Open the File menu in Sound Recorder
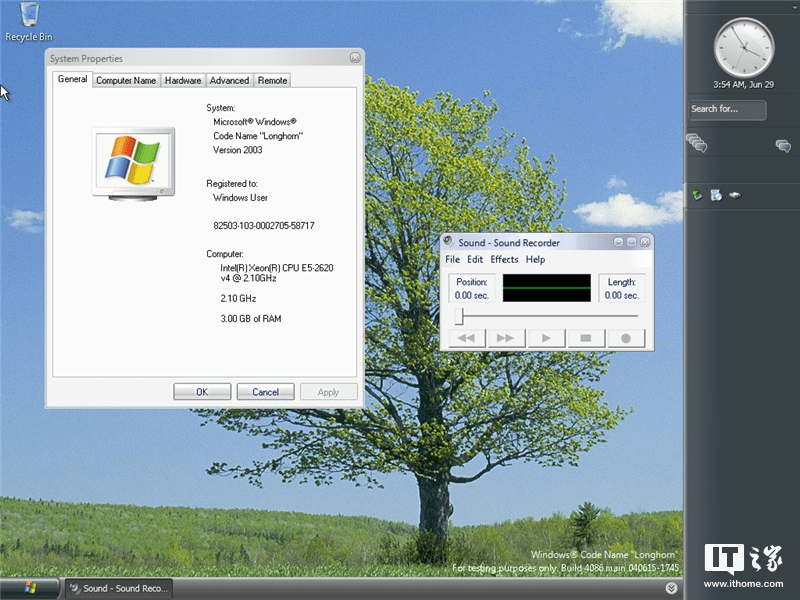Image resolution: width=800 pixels, height=600 pixels. pyautogui.click(x=453, y=259)
